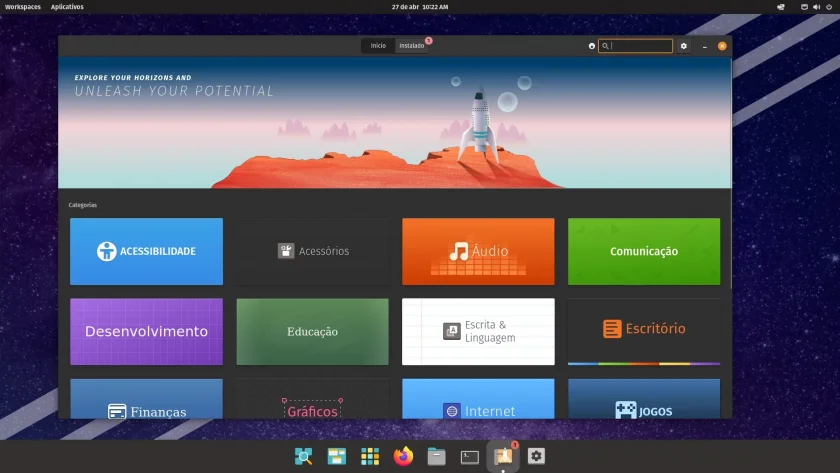Switch to the Início tab
The width and height of the screenshot is (840, 473).
(x=378, y=46)
